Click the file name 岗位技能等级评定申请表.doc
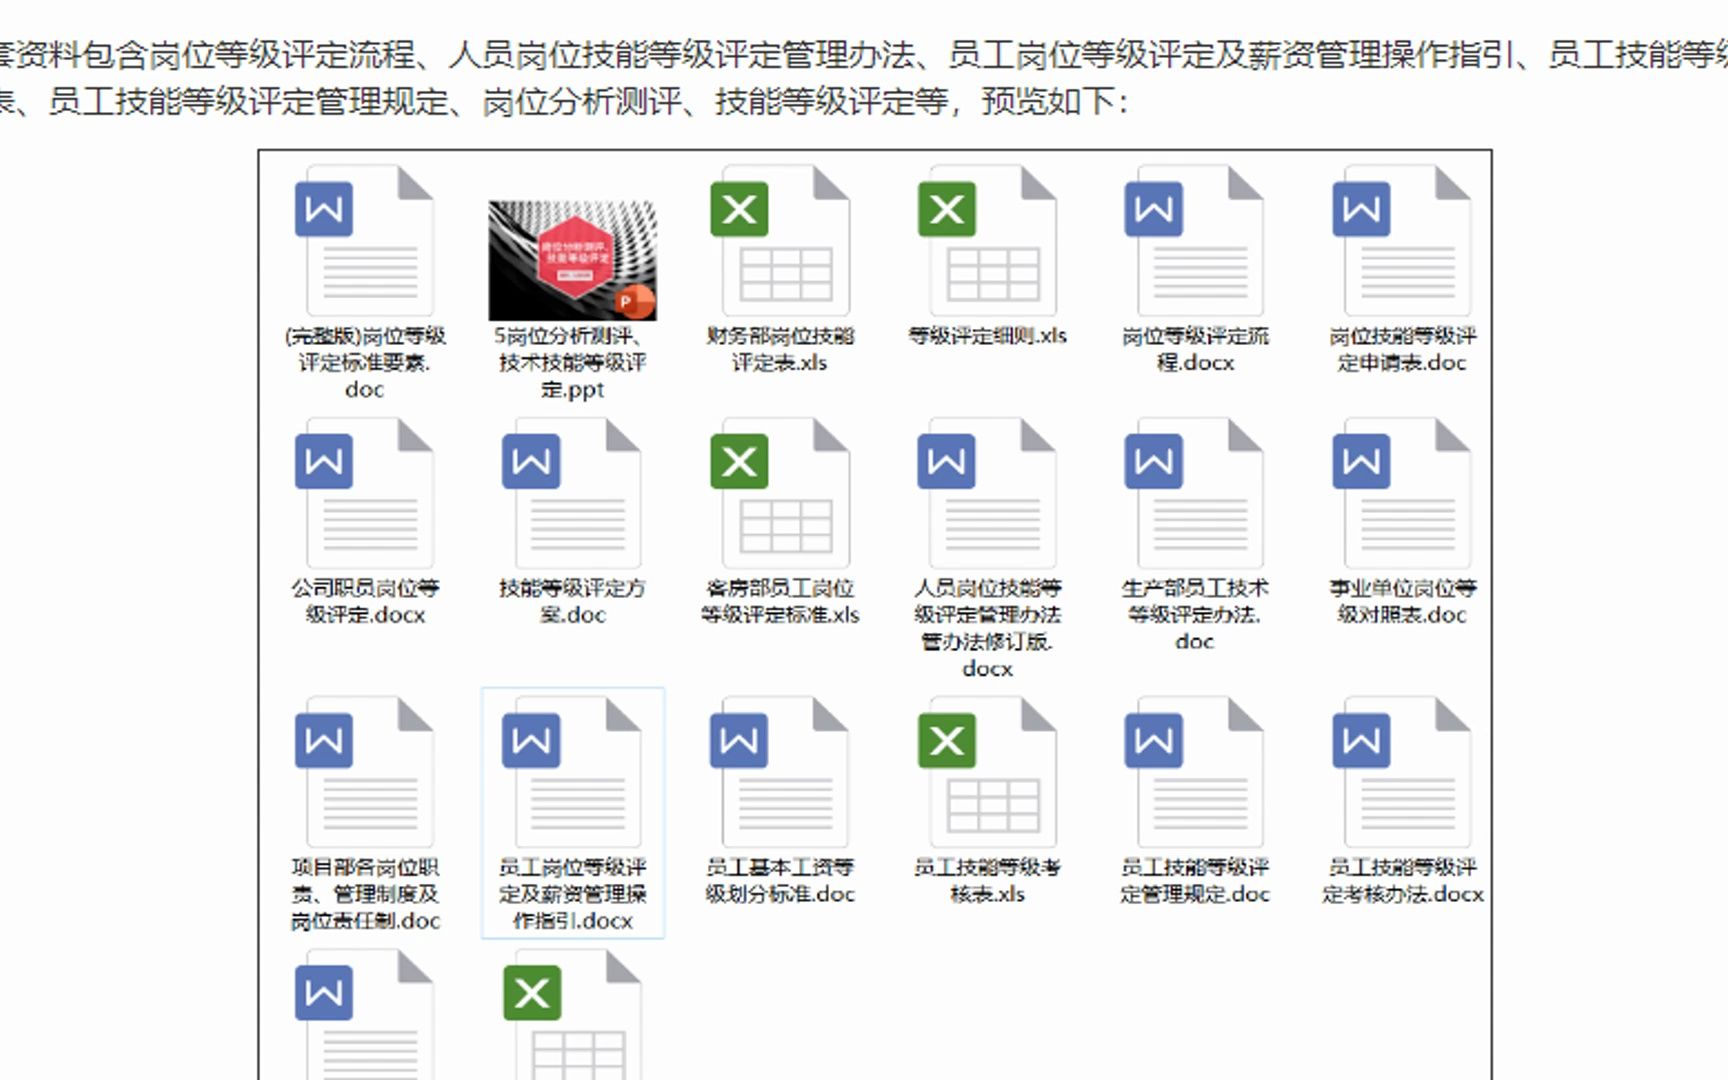 [x=1402, y=349]
